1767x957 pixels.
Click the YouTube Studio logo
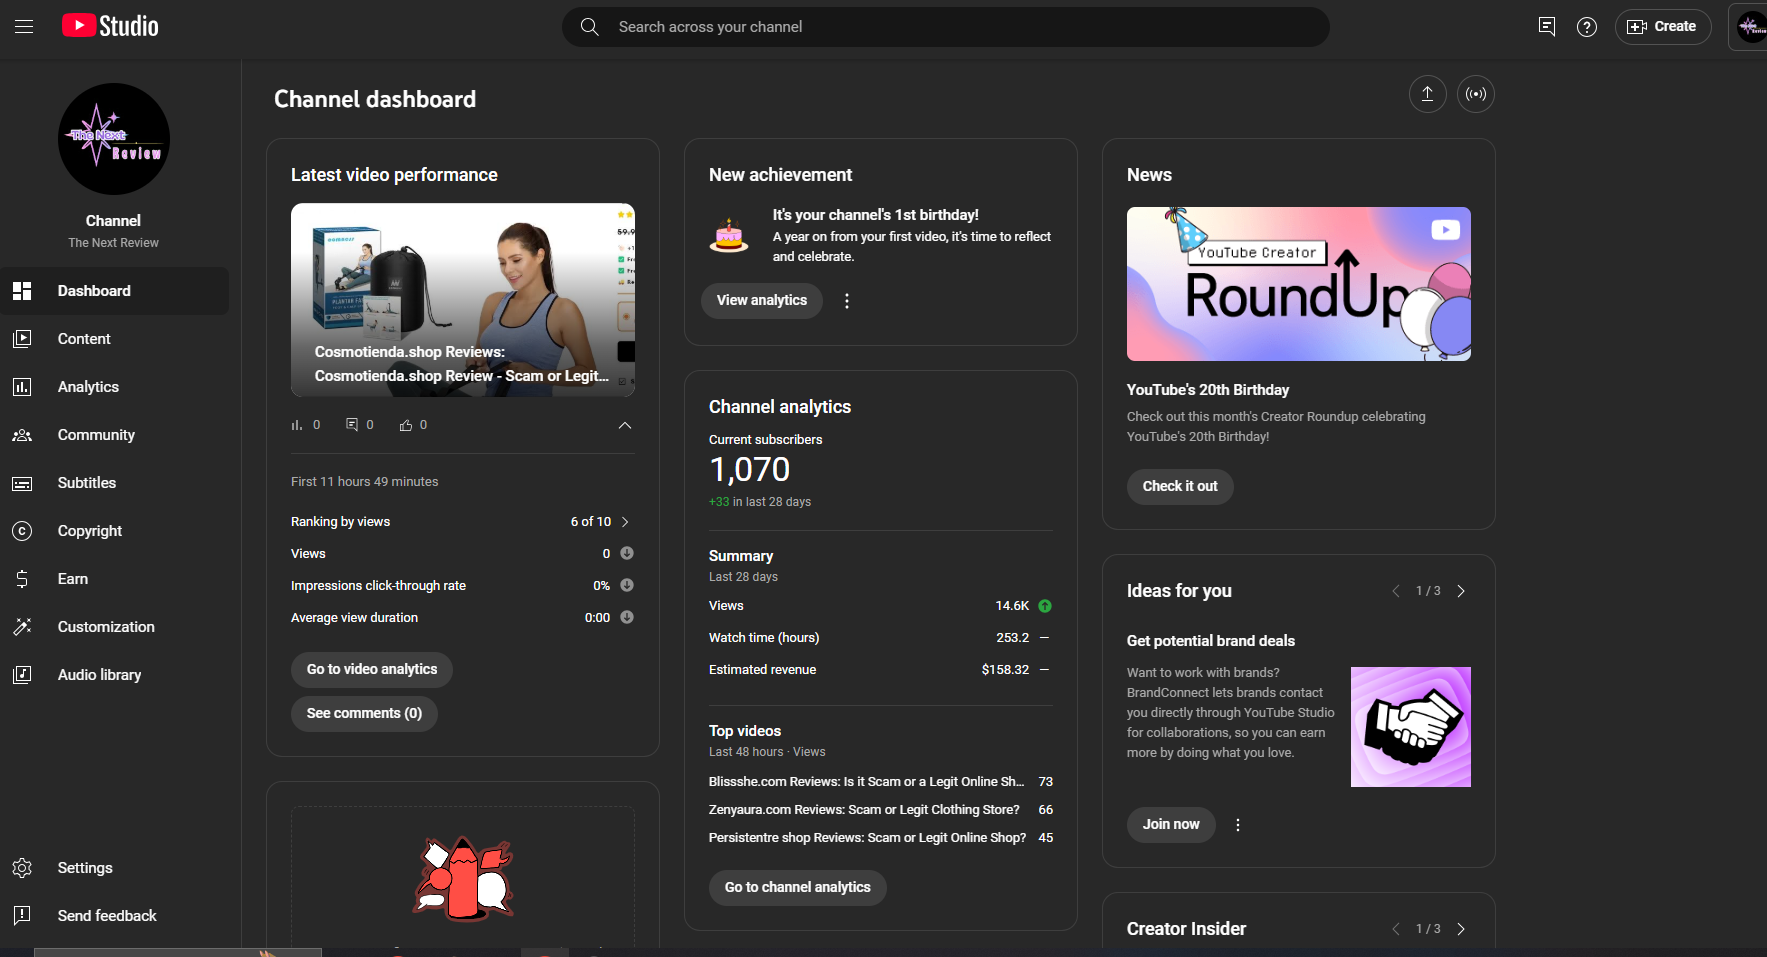tap(110, 26)
